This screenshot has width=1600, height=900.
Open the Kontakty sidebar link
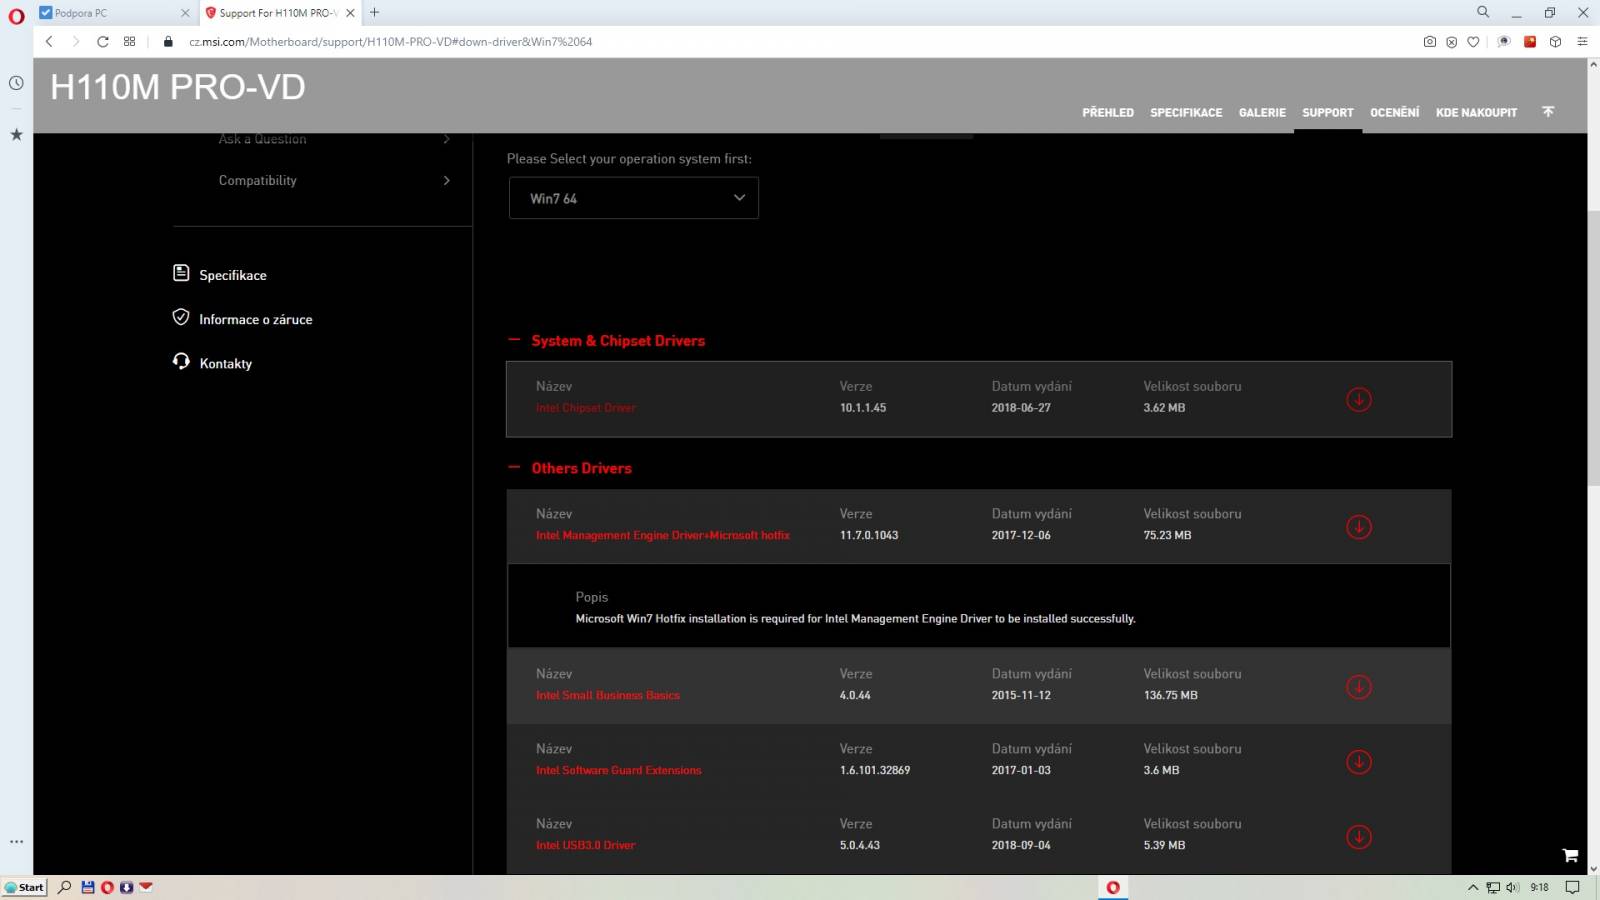pyautogui.click(x=225, y=363)
